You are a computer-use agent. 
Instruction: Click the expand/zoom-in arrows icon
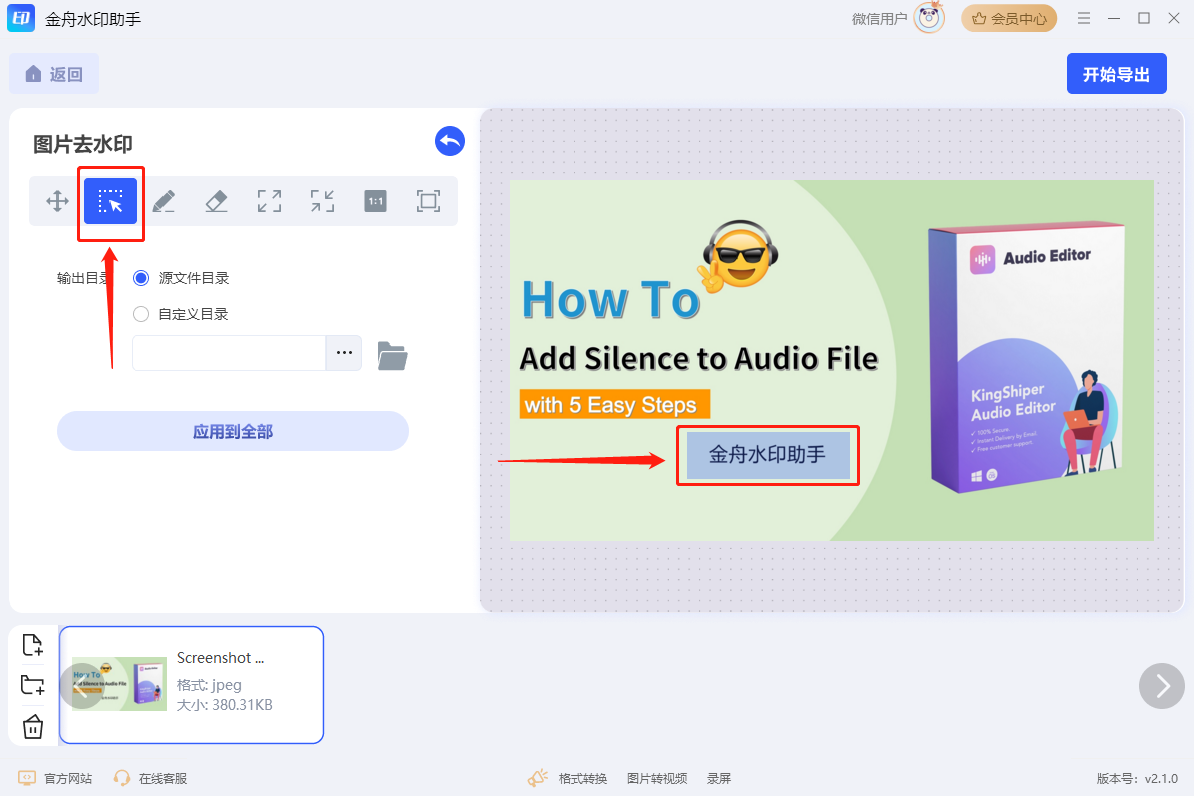[270, 201]
